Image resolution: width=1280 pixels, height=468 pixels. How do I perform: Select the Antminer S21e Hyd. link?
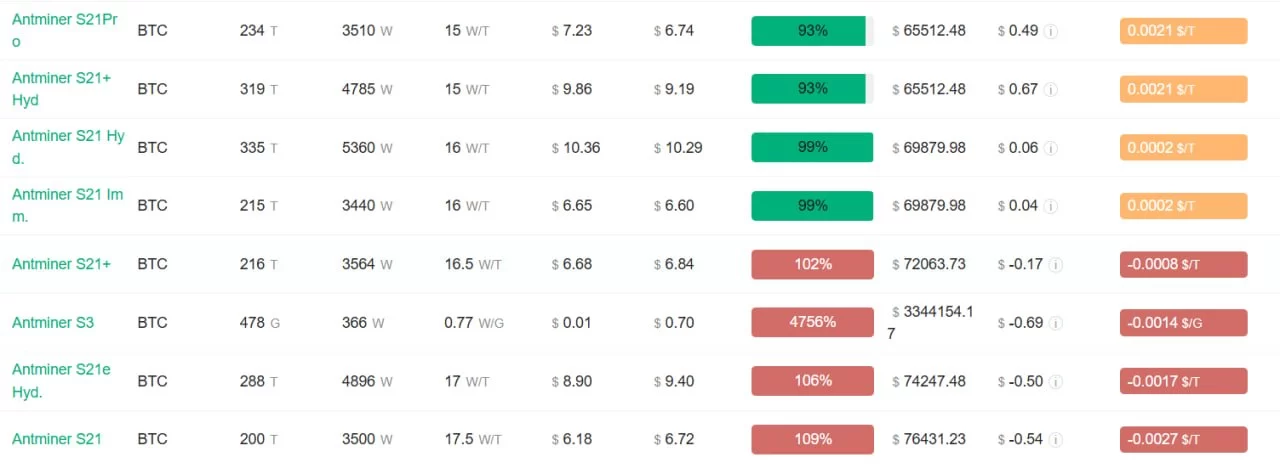tap(61, 381)
